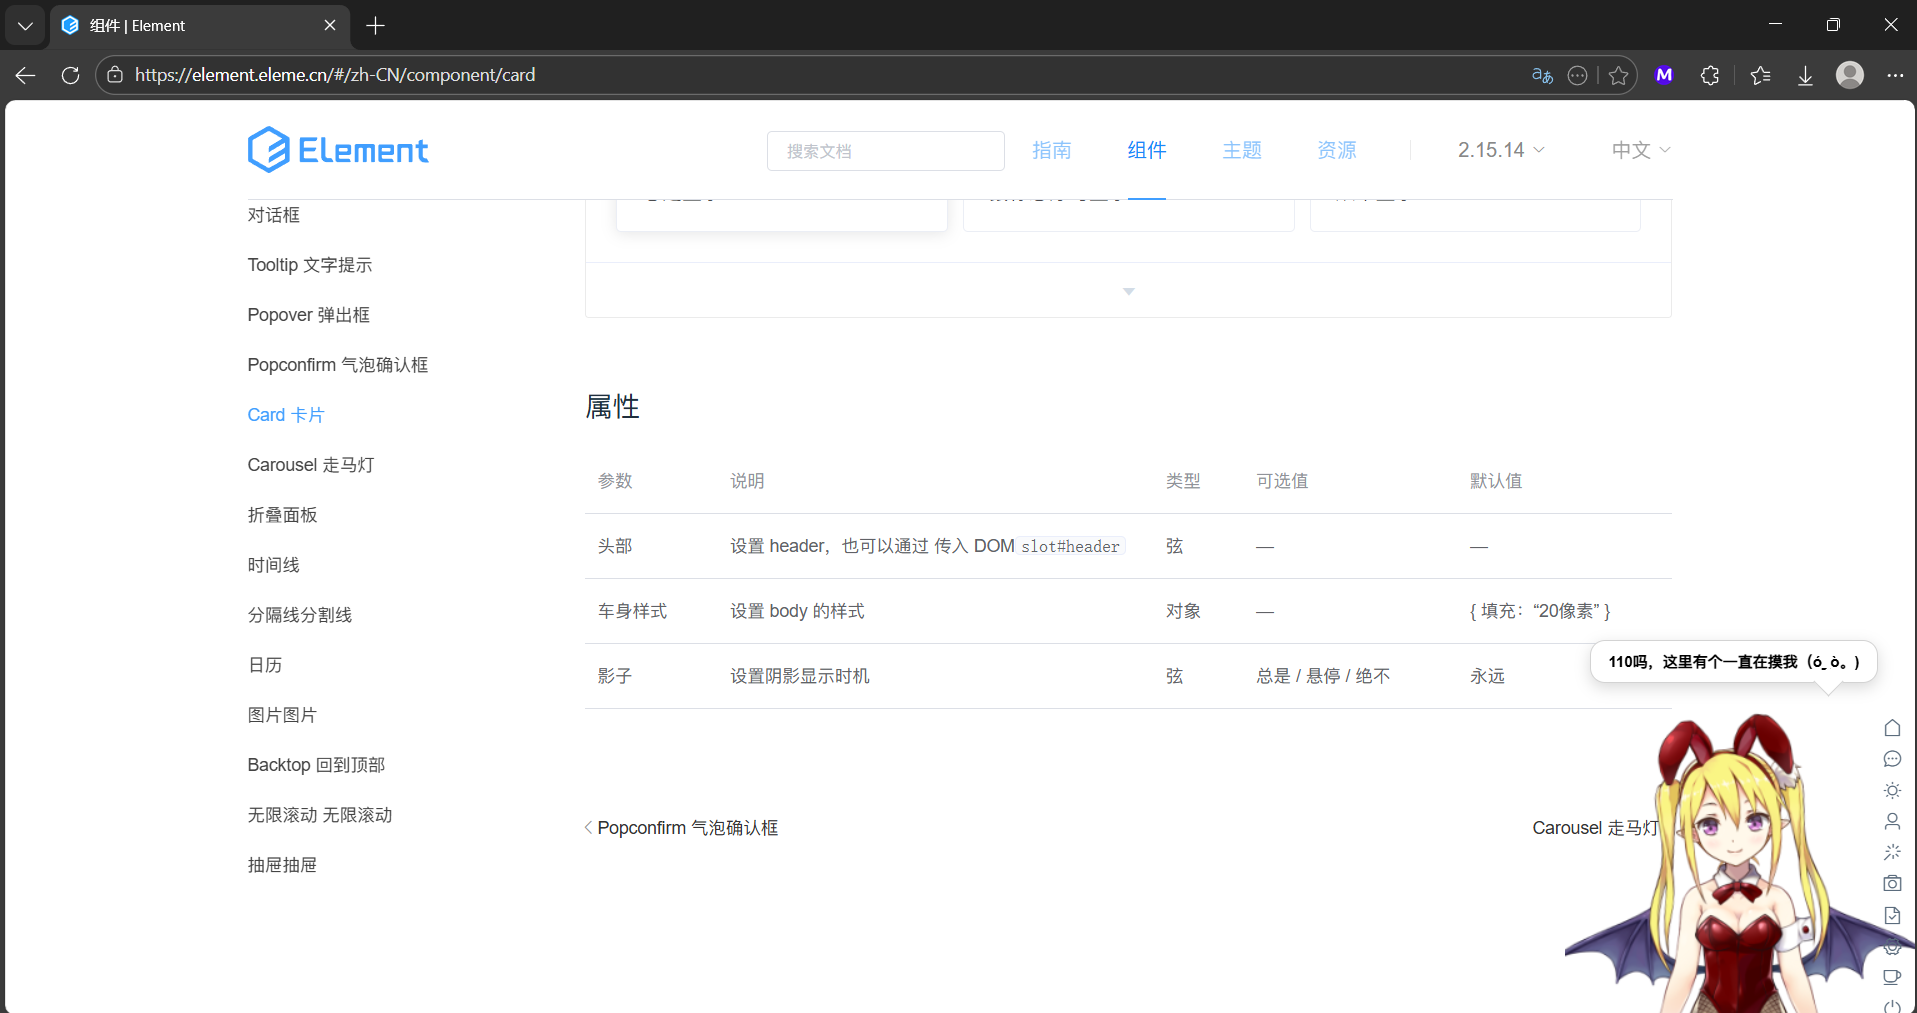Open the browser downloads icon

(x=1805, y=75)
